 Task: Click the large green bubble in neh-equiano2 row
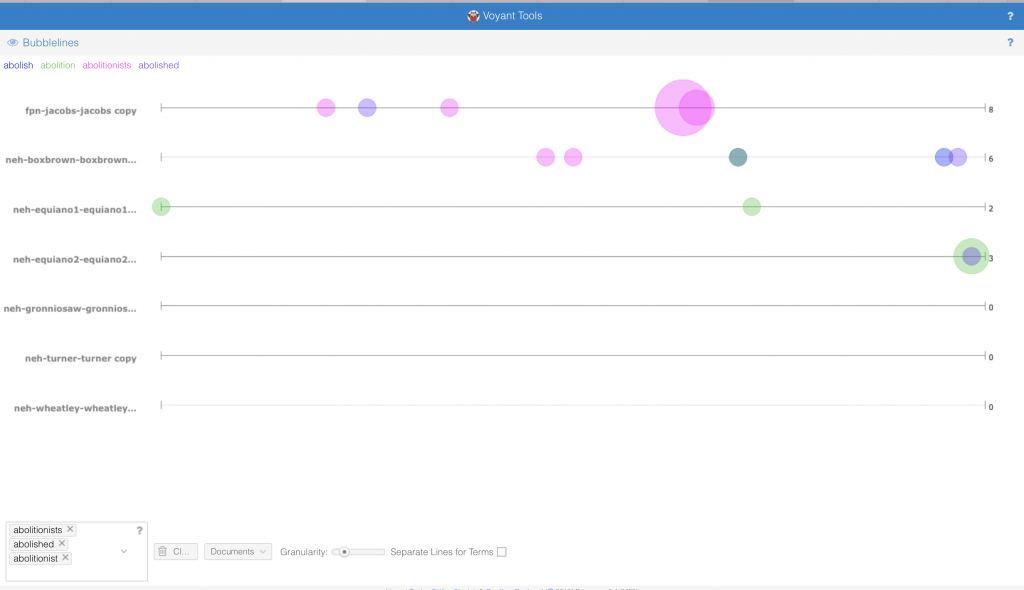click(971, 257)
